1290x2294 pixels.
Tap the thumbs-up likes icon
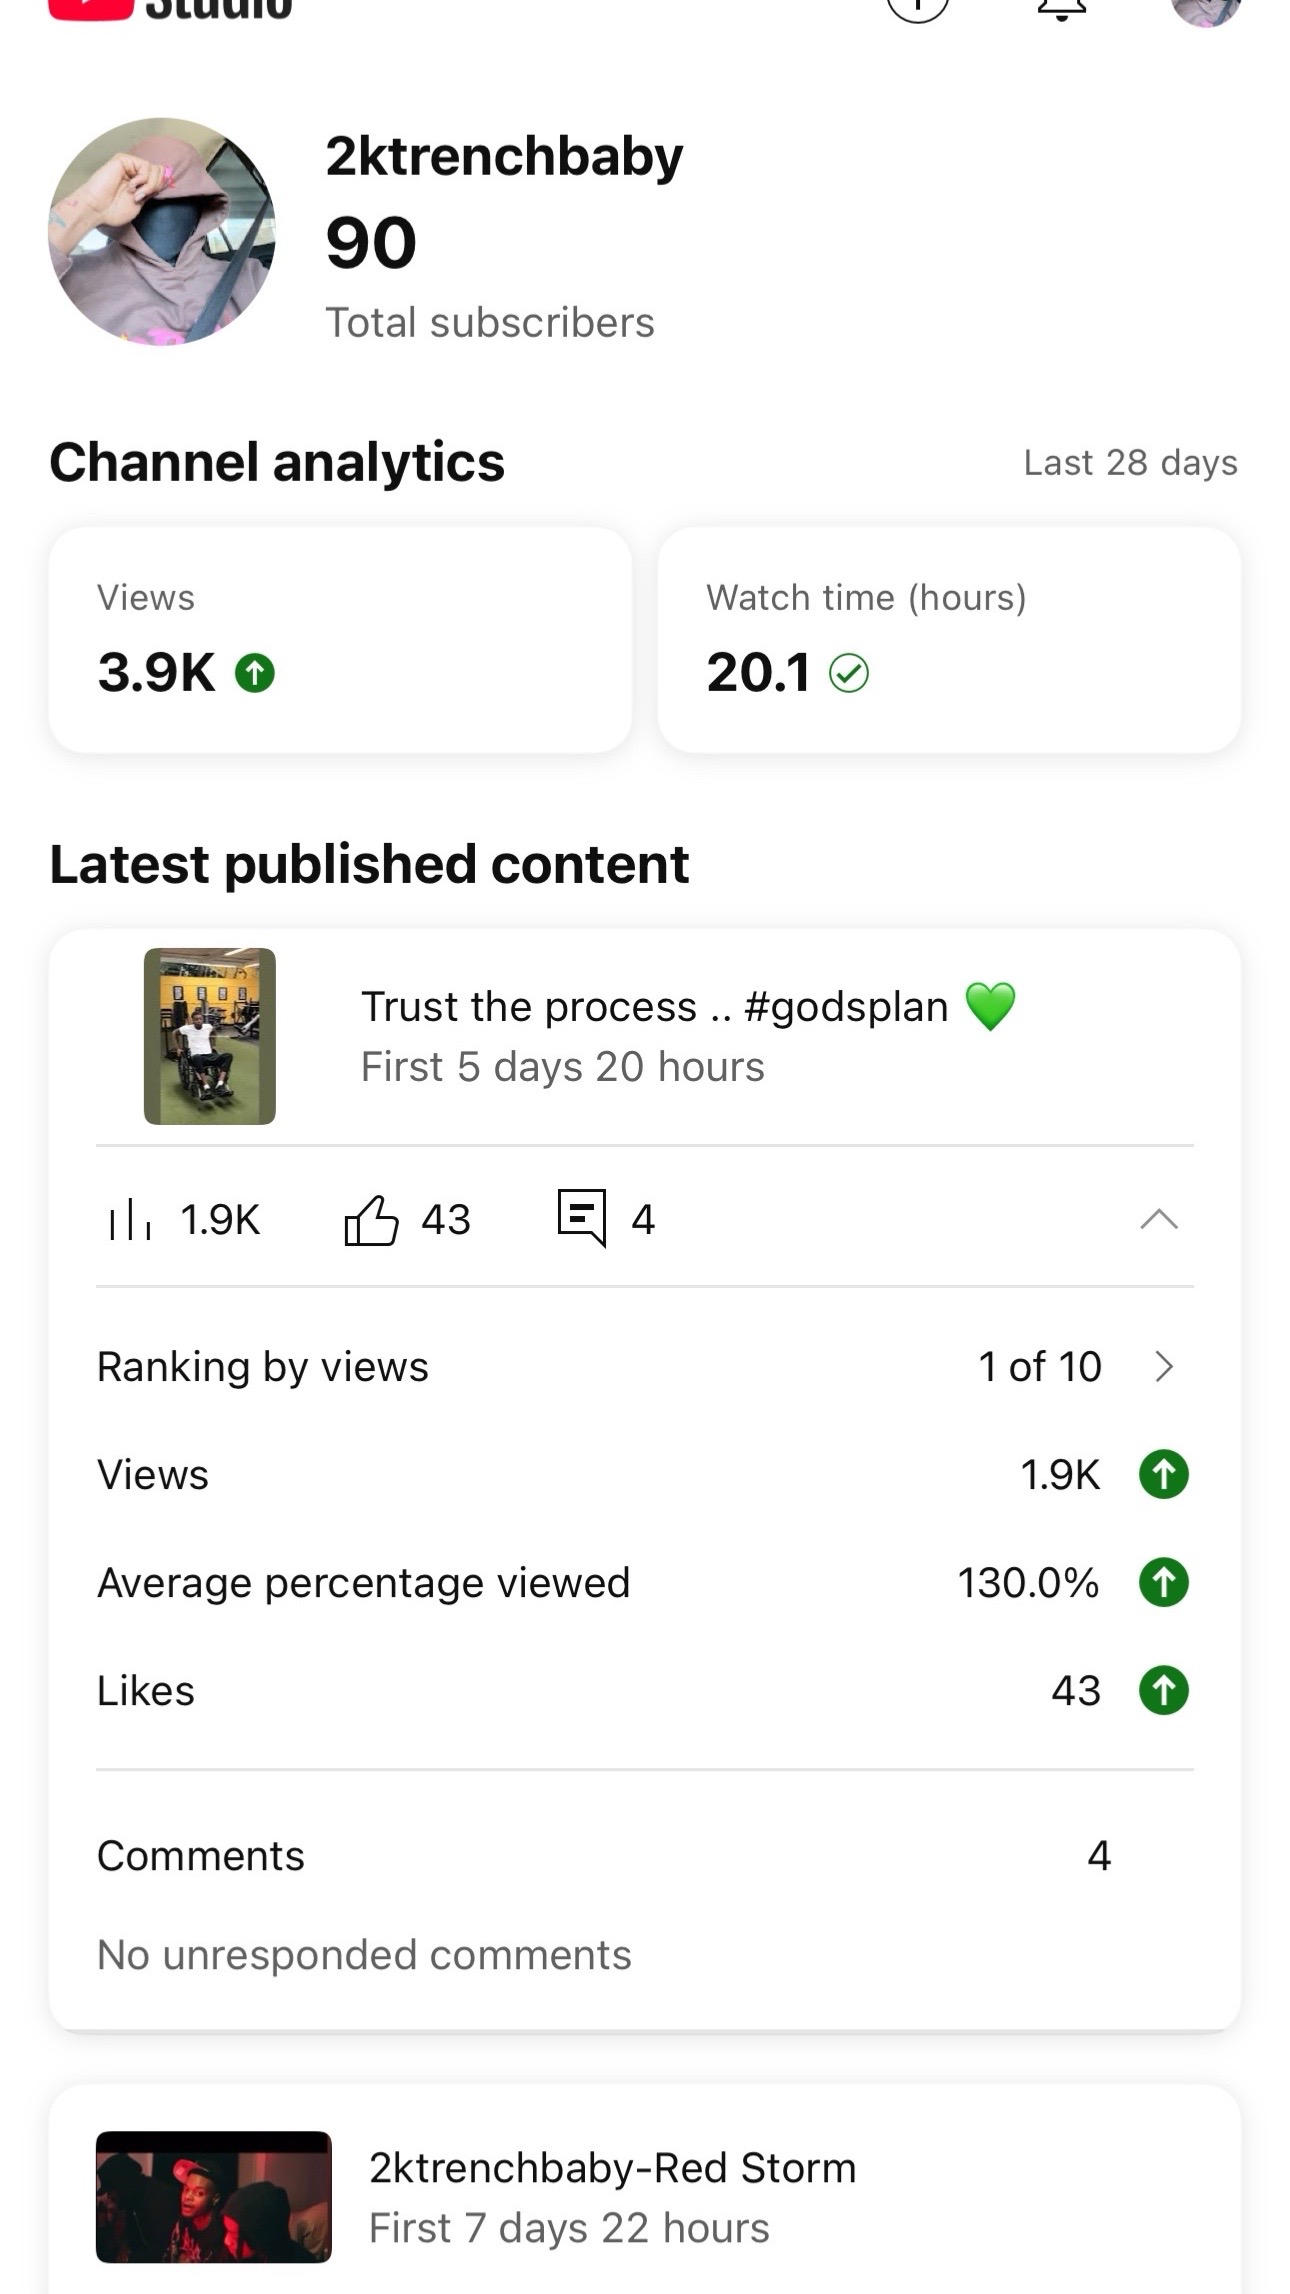click(x=371, y=1220)
